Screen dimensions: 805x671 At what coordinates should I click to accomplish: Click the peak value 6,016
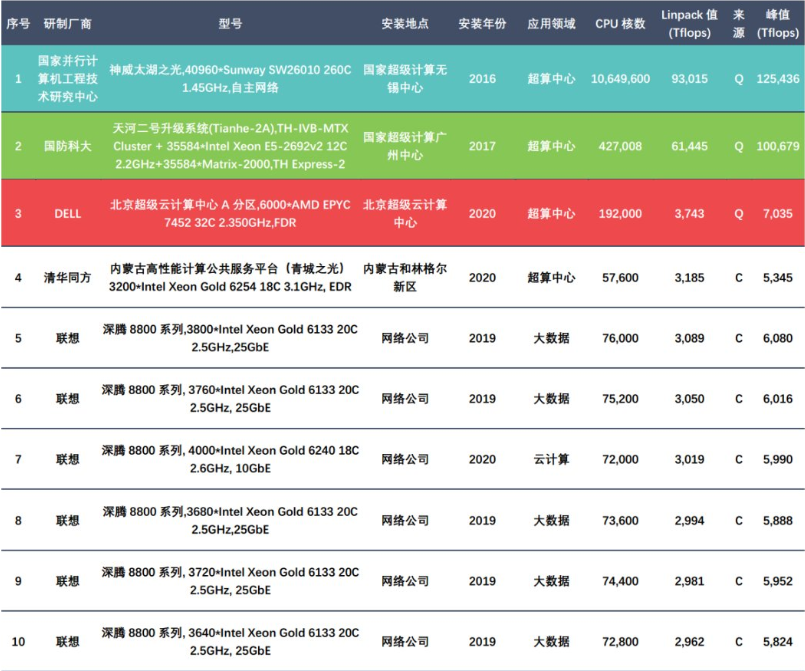[777, 399]
